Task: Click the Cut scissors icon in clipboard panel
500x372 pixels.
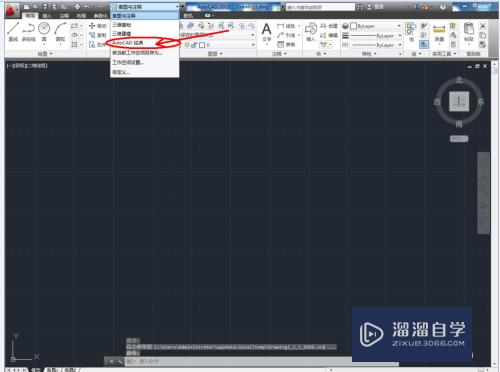Action: [482, 26]
